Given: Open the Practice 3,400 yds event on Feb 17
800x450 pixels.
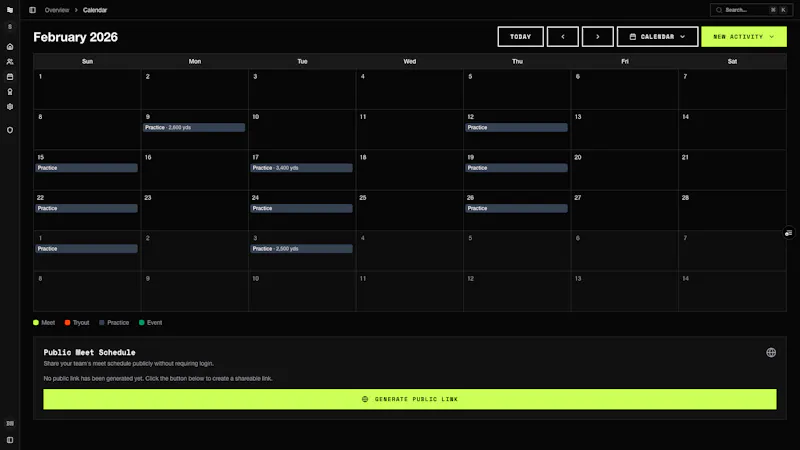Looking at the screenshot, I should [x=301, y=168].
